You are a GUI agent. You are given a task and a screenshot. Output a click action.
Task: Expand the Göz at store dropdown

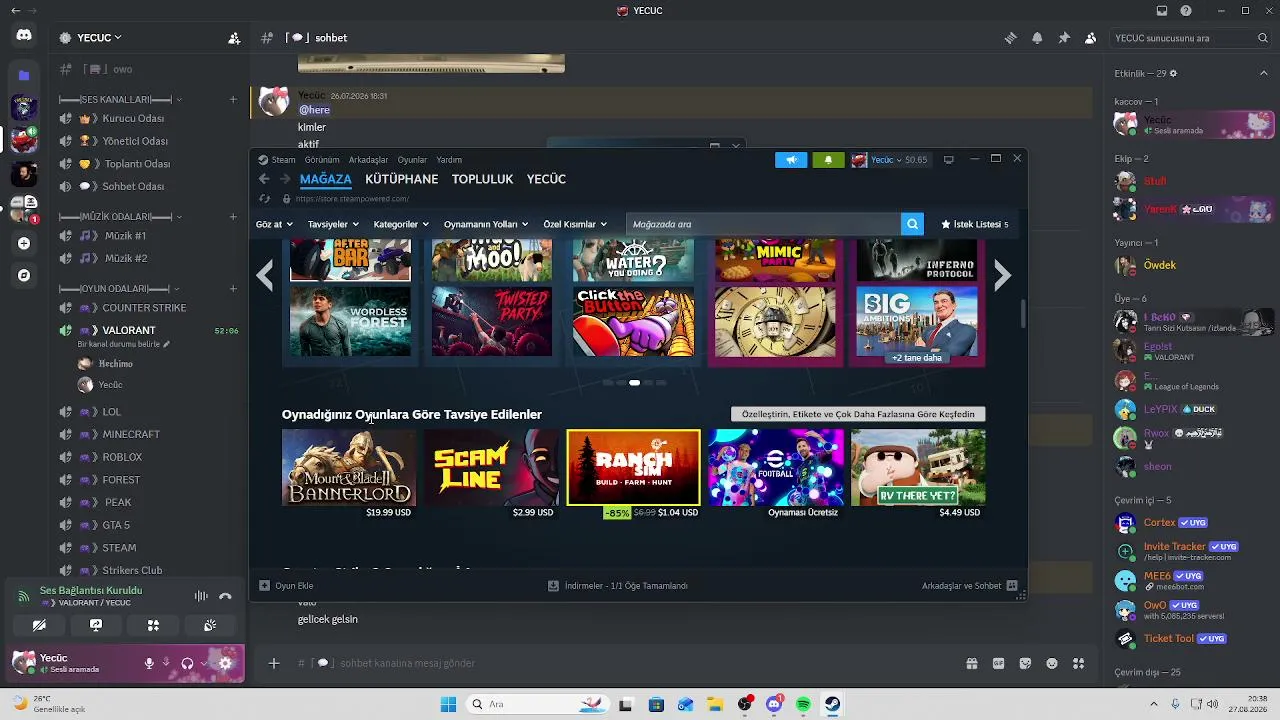275,224
